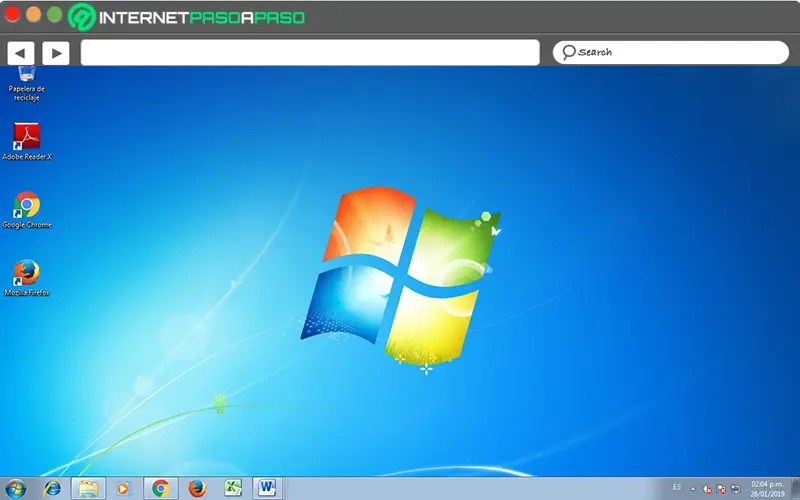Select the Adobe Reader X desktop shortcut

tap(27, 142)
